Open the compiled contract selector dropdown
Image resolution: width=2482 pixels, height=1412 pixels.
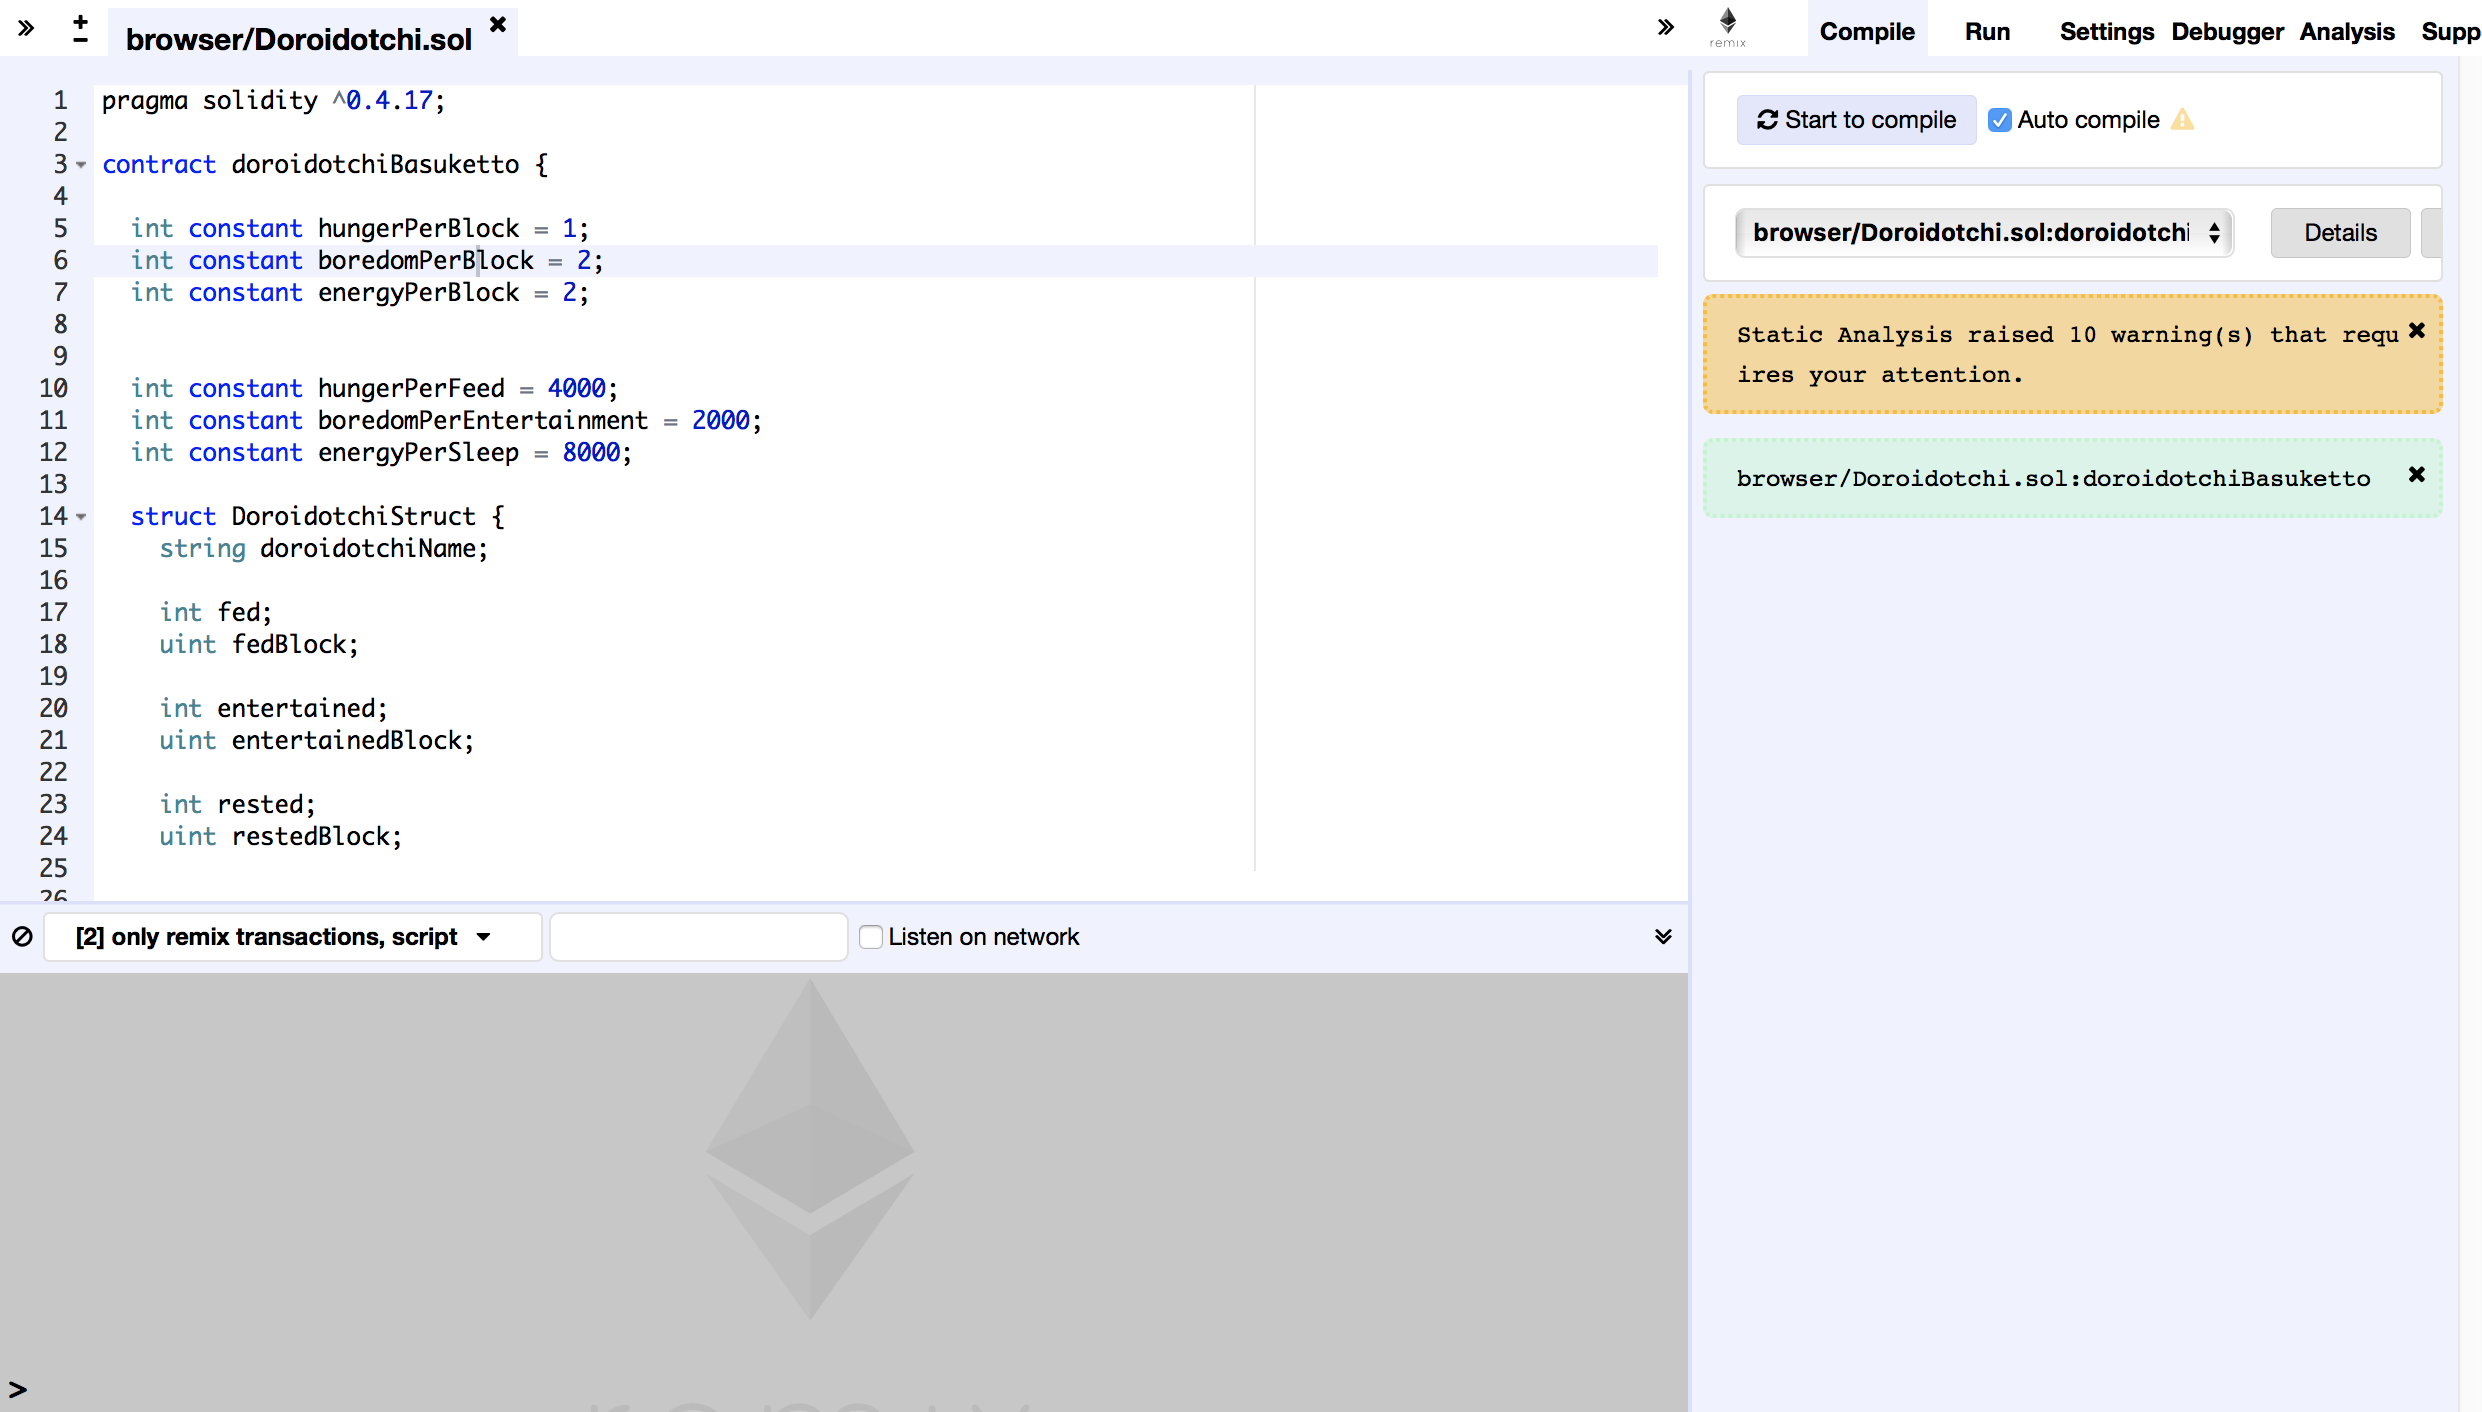1984,233
